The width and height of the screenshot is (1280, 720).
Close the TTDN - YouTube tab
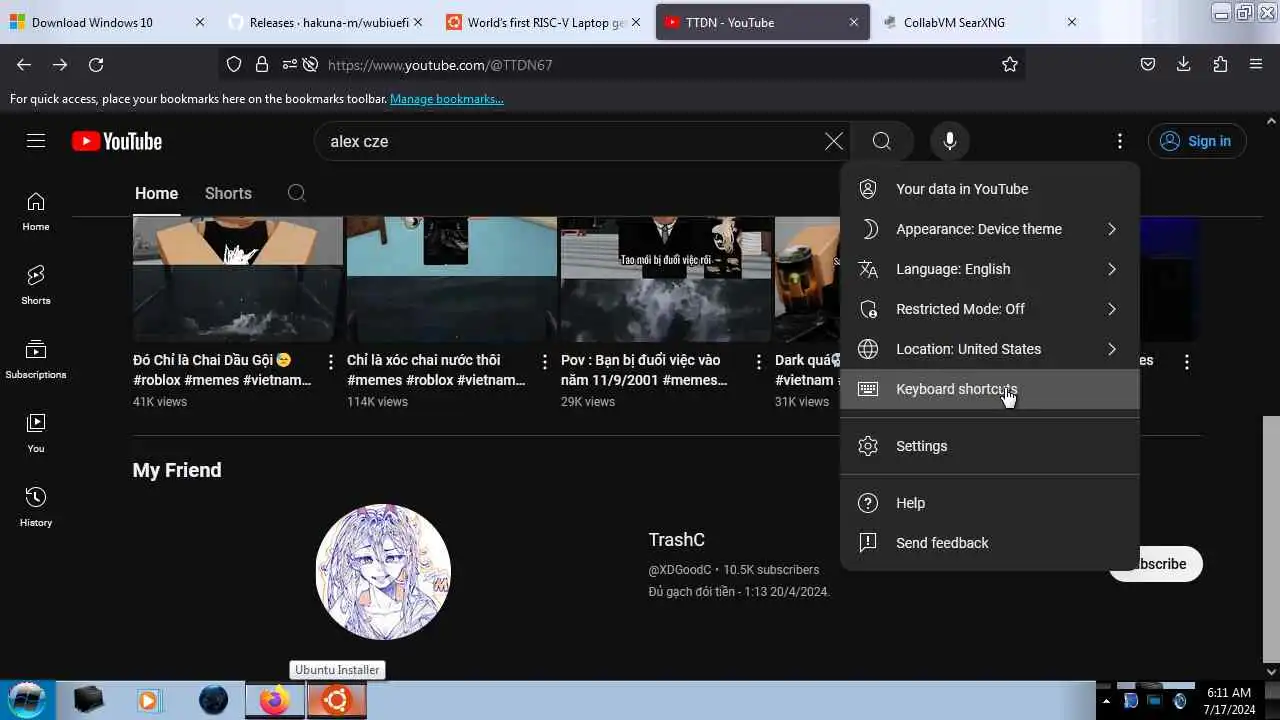854,22
